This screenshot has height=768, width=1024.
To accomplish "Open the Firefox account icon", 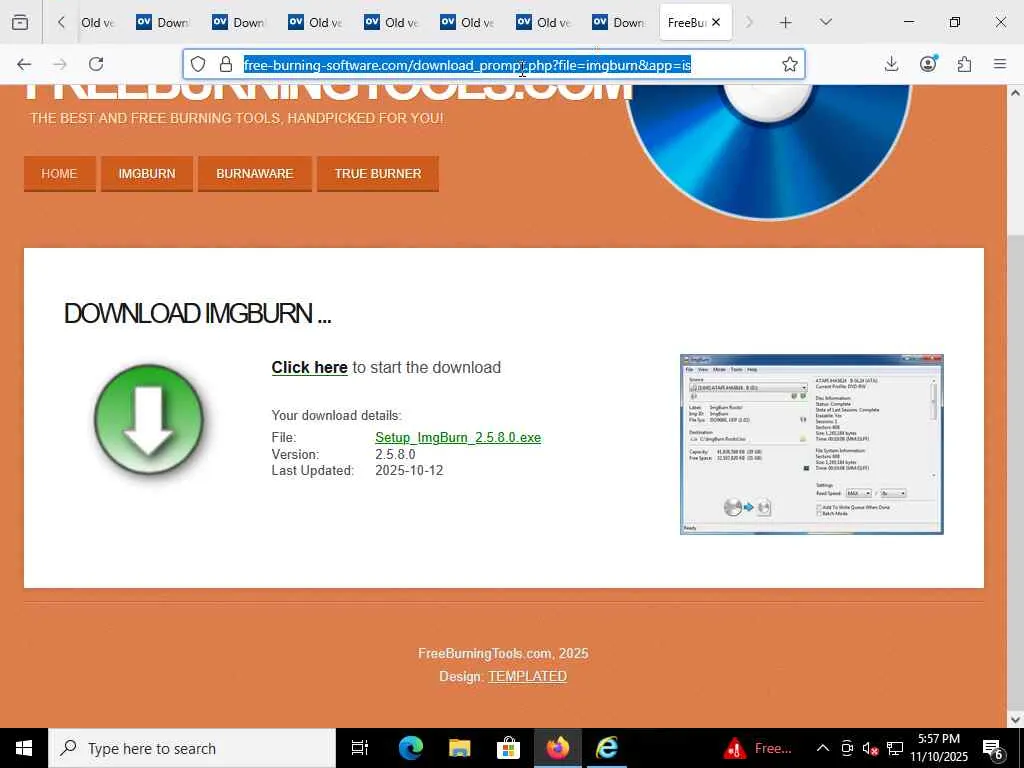I will pos(928,63).
